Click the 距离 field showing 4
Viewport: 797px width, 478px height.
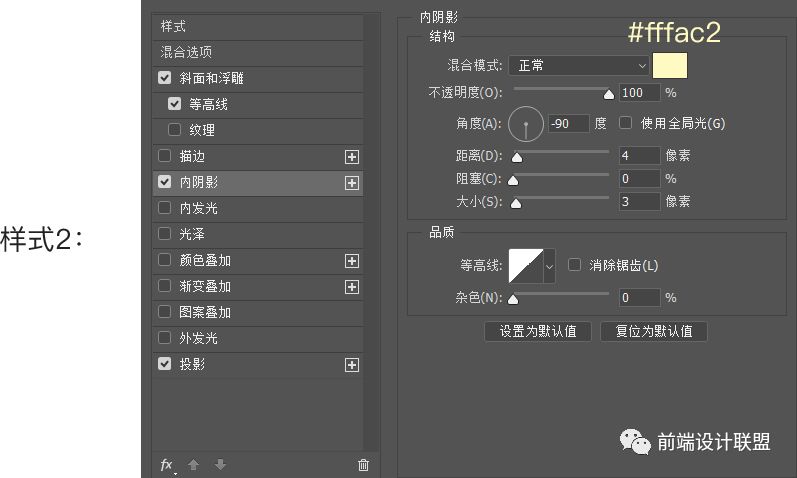tap(639, 156)
